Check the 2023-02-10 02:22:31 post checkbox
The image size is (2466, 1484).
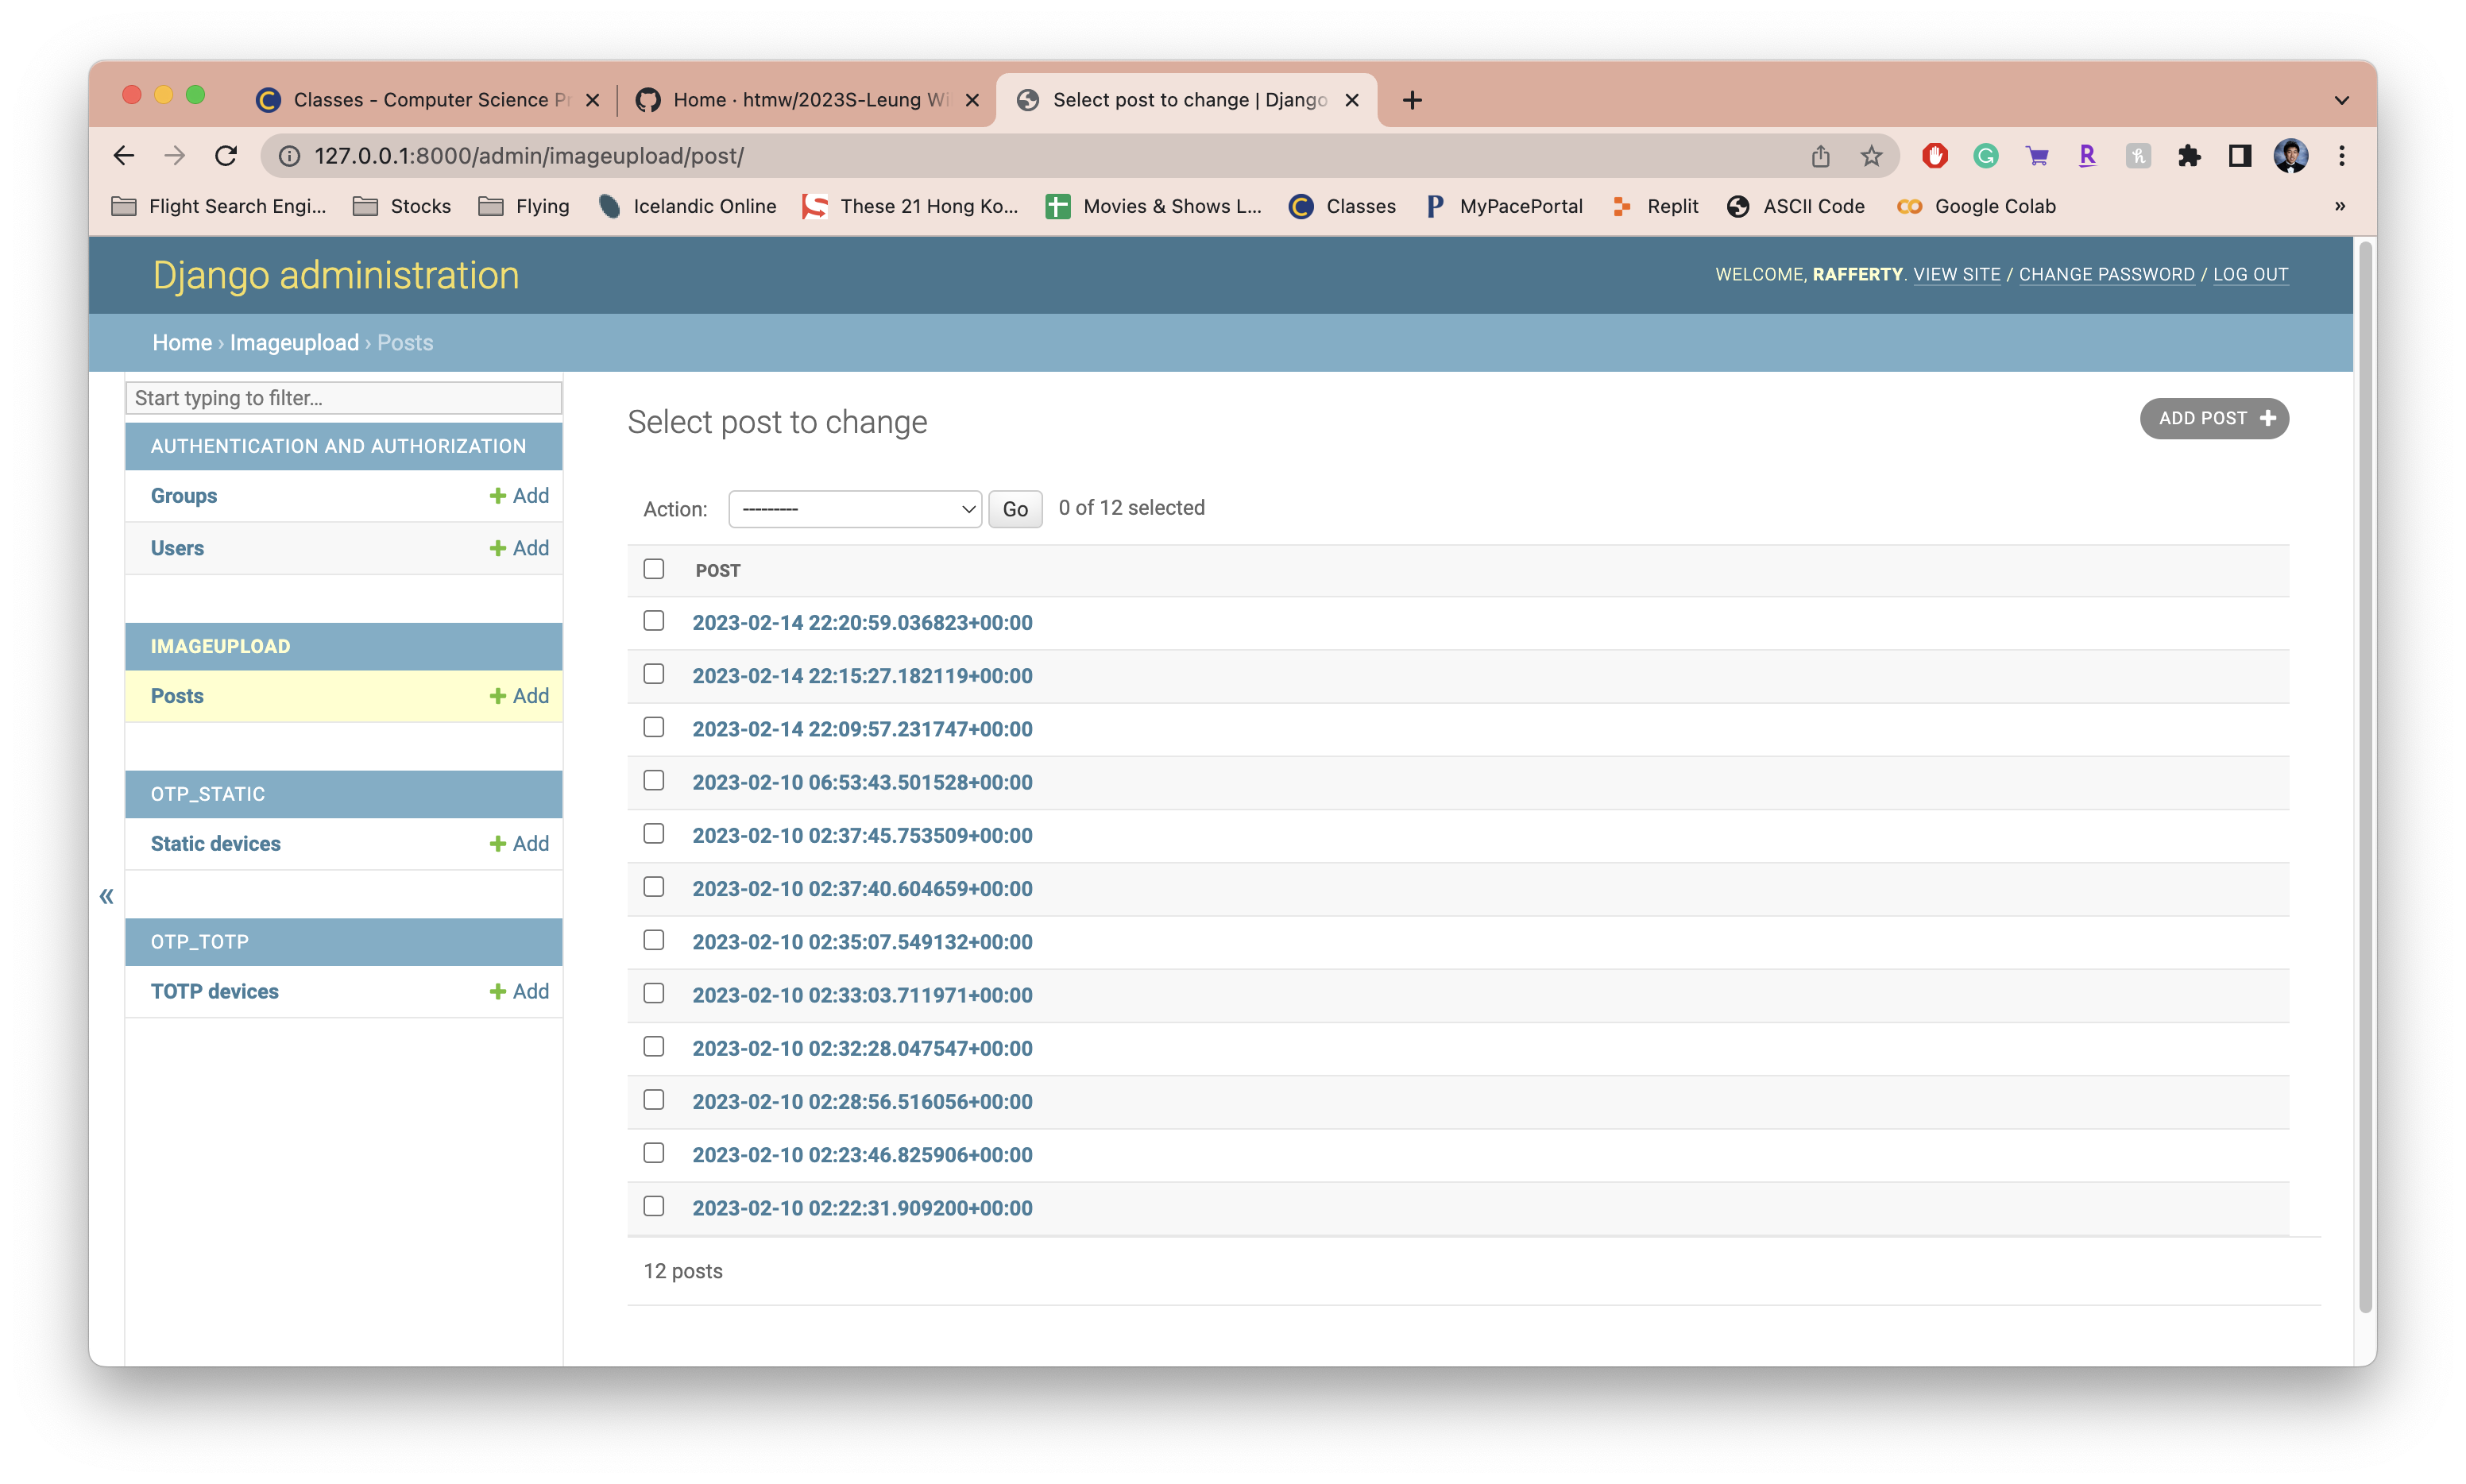[x=654, y=1206]
